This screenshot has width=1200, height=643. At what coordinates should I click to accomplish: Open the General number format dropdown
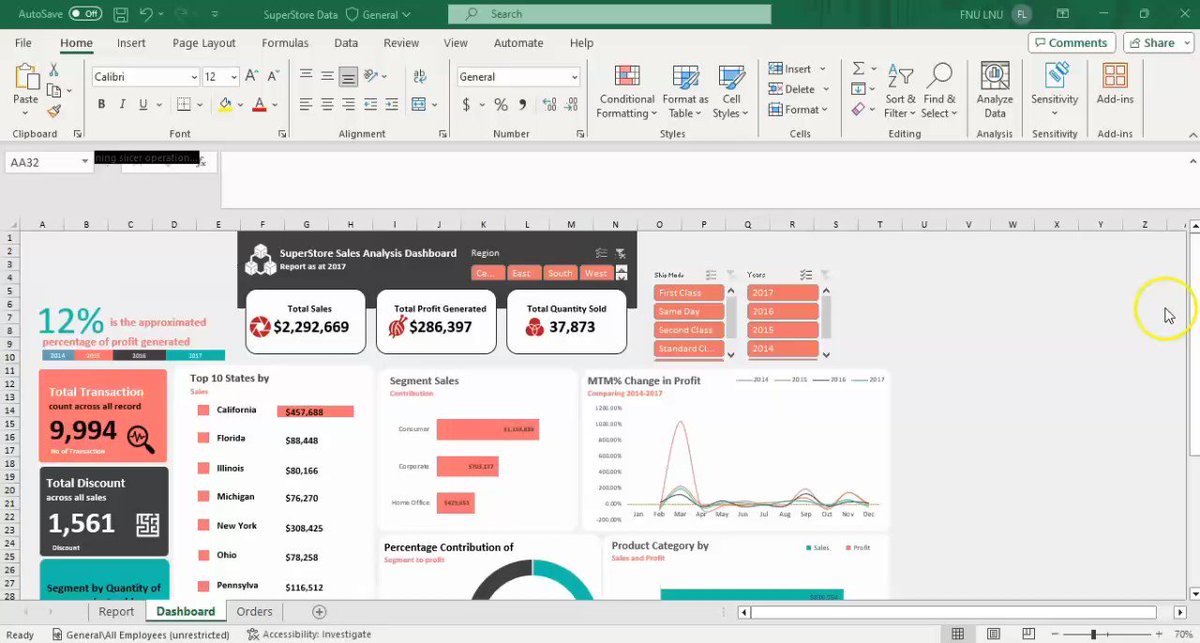coord(574,77)
